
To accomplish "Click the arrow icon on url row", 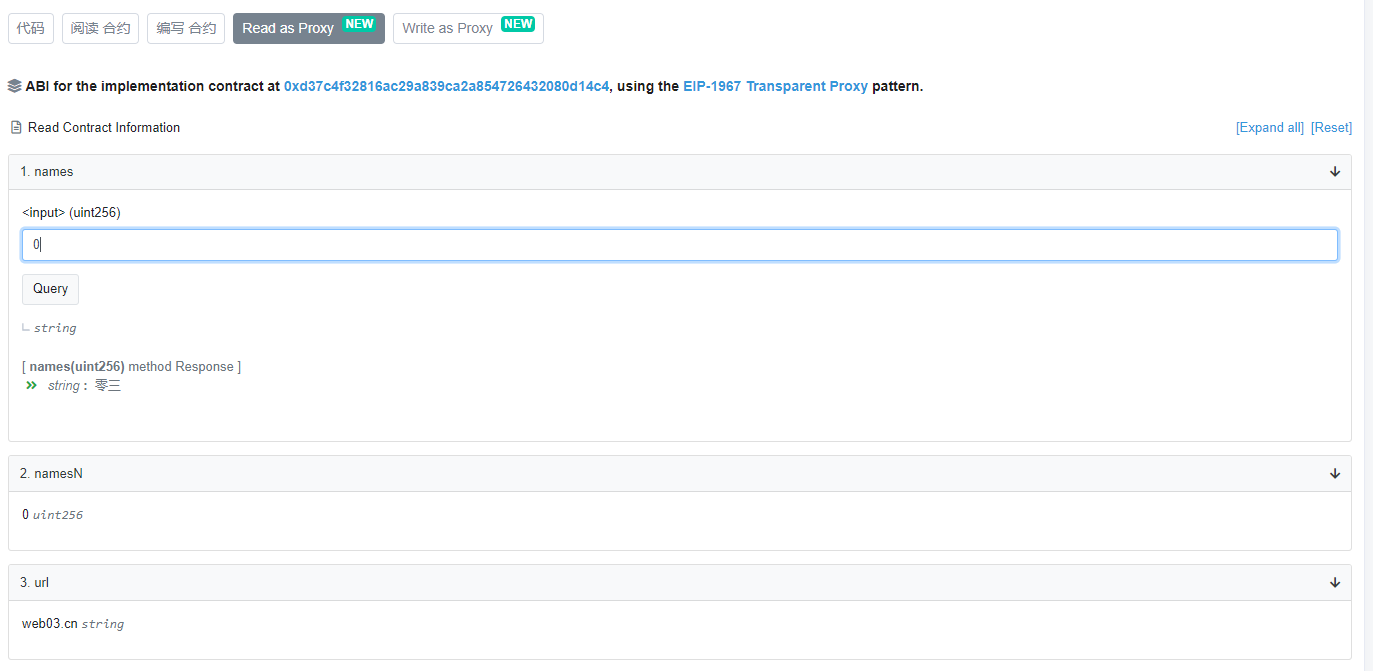I will [x=1335, y=583].
